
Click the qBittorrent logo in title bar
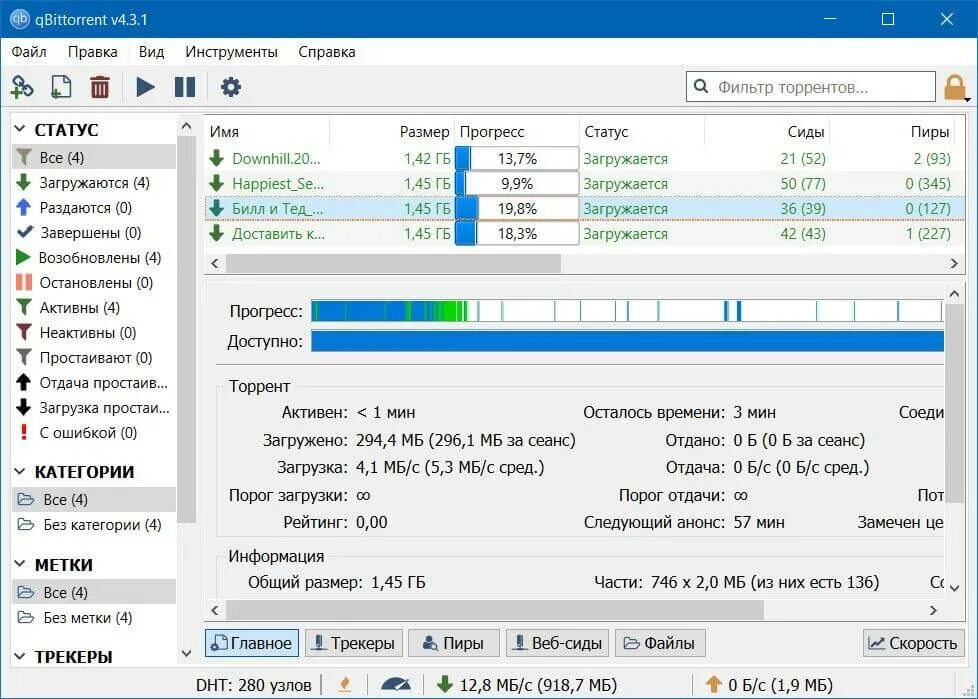click(20, 19)
